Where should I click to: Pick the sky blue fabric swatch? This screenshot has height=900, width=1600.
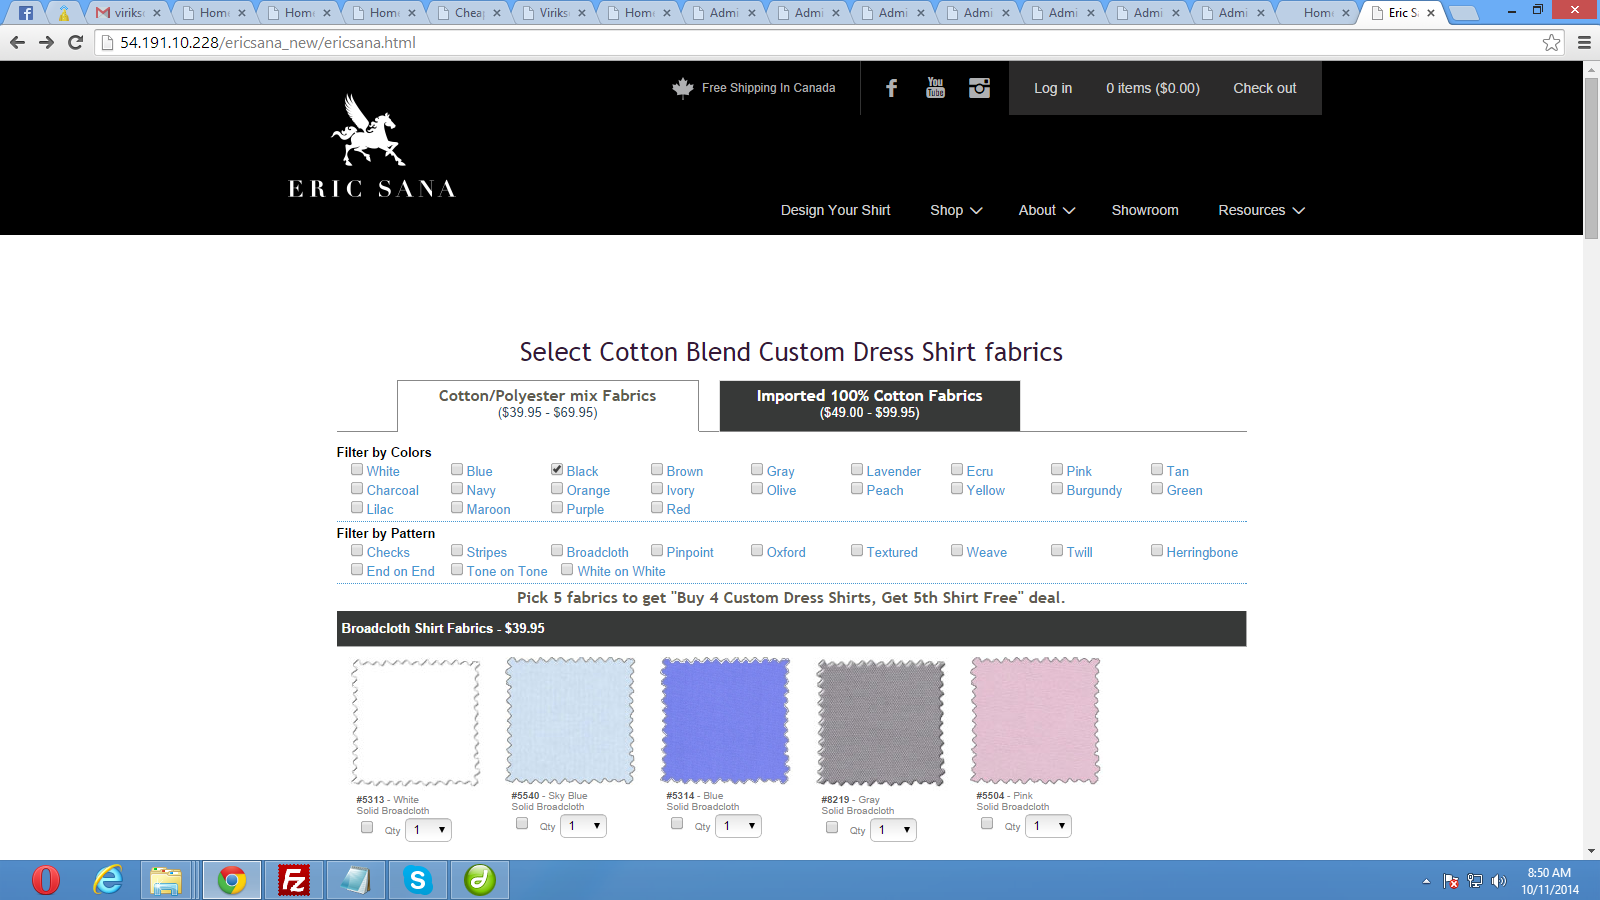571,721
